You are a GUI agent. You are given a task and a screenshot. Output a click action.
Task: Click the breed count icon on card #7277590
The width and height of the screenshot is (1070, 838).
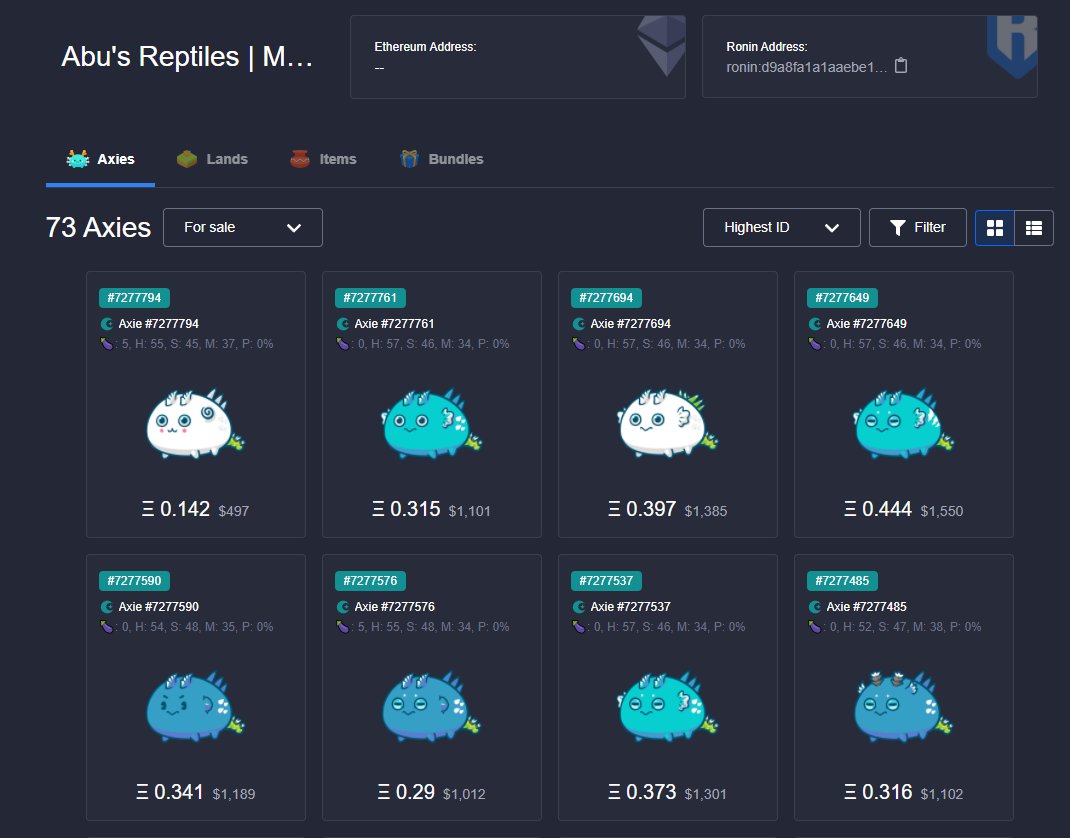click(x=106, y=627)
